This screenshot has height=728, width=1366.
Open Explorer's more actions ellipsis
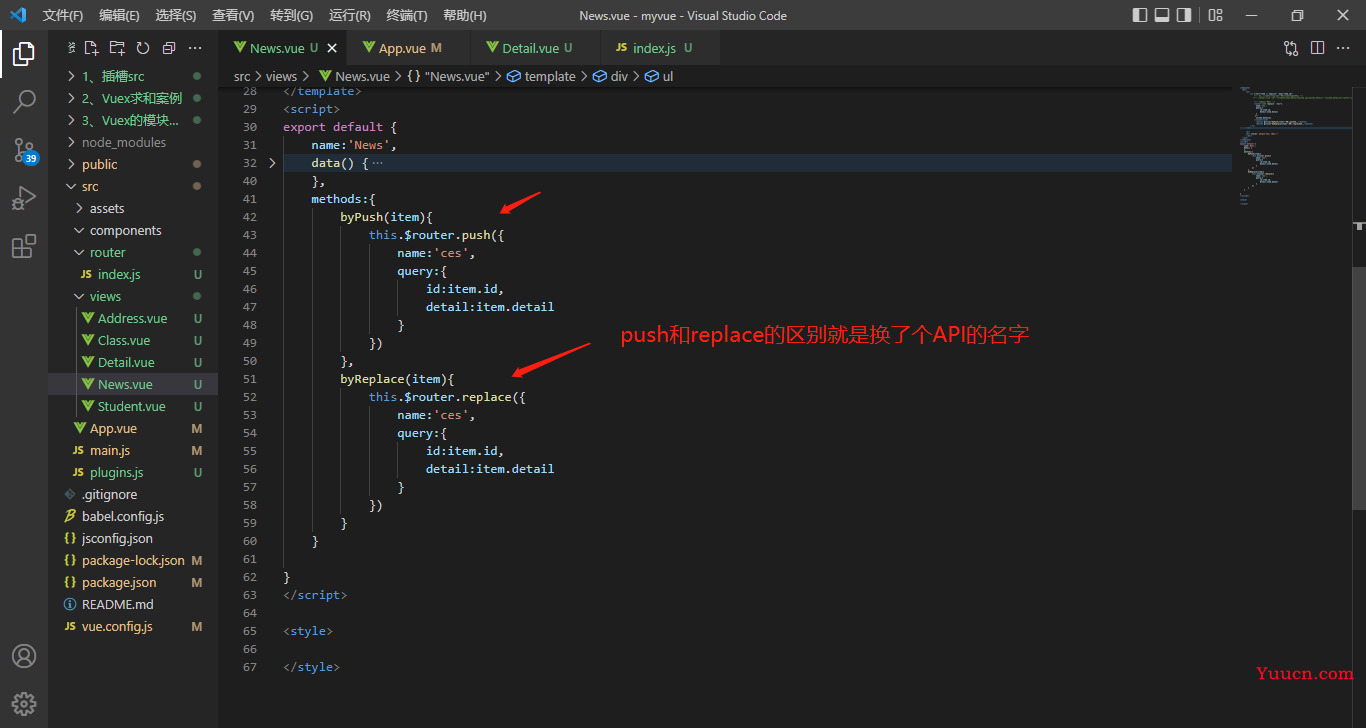[x=195, y=48]
